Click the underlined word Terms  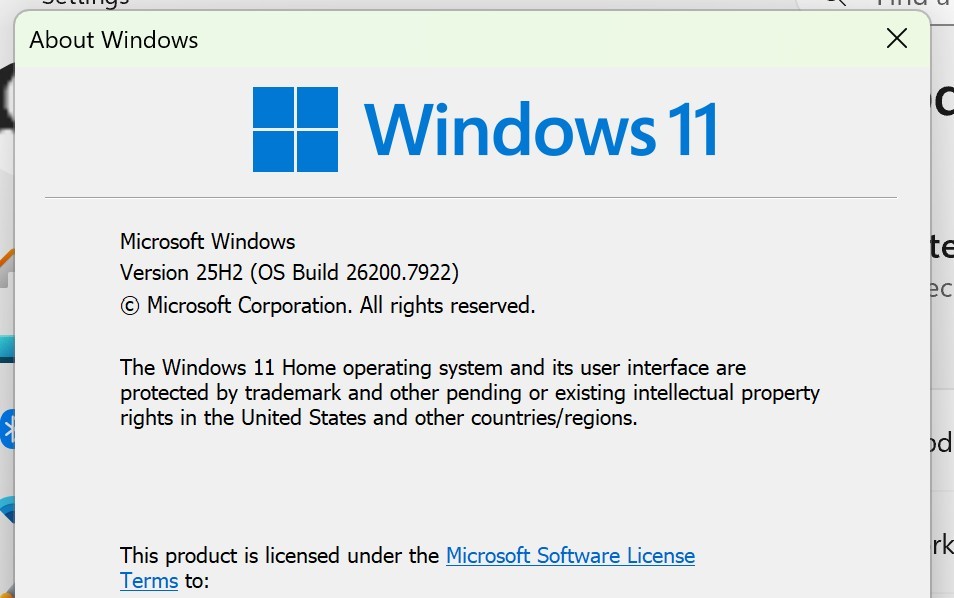click(x=149, y=580)
